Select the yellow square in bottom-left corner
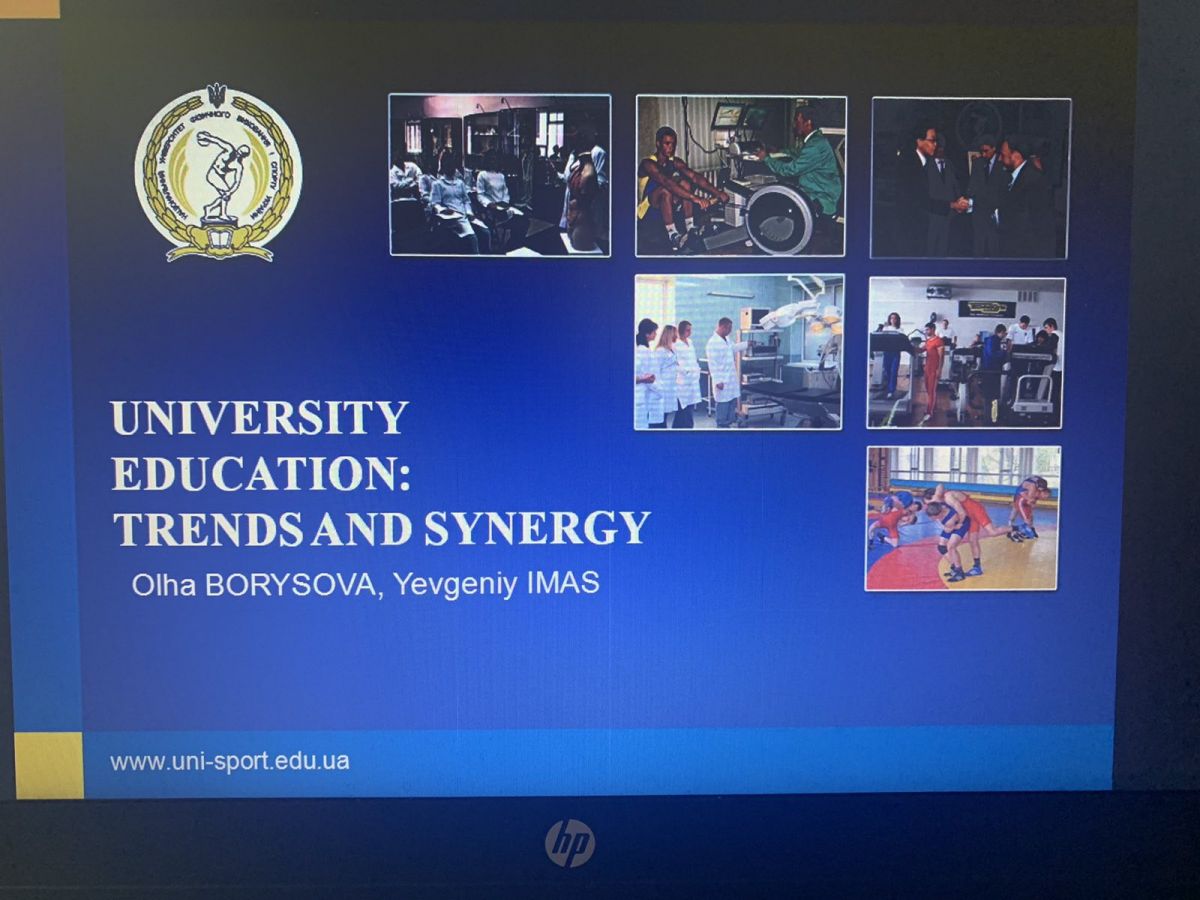Screen dimensions: 1200x900 [49, 765]
